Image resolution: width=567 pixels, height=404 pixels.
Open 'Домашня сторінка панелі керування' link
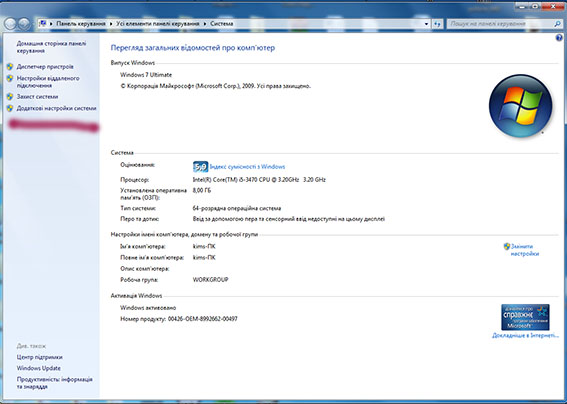click(51, 47)
